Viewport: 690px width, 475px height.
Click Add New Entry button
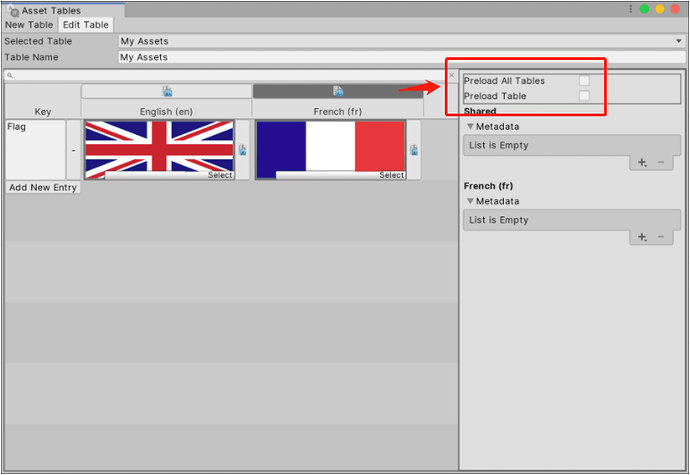tap(43, 188)
